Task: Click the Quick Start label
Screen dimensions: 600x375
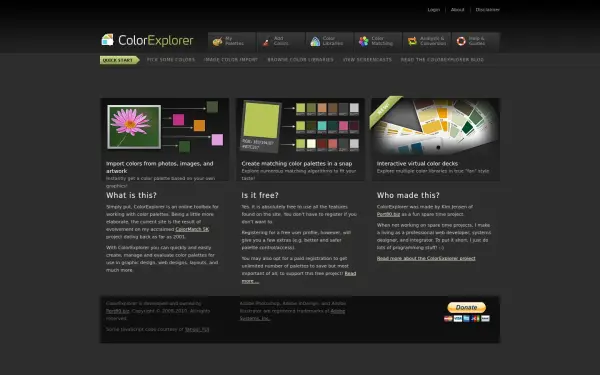Action: point(119,60)
